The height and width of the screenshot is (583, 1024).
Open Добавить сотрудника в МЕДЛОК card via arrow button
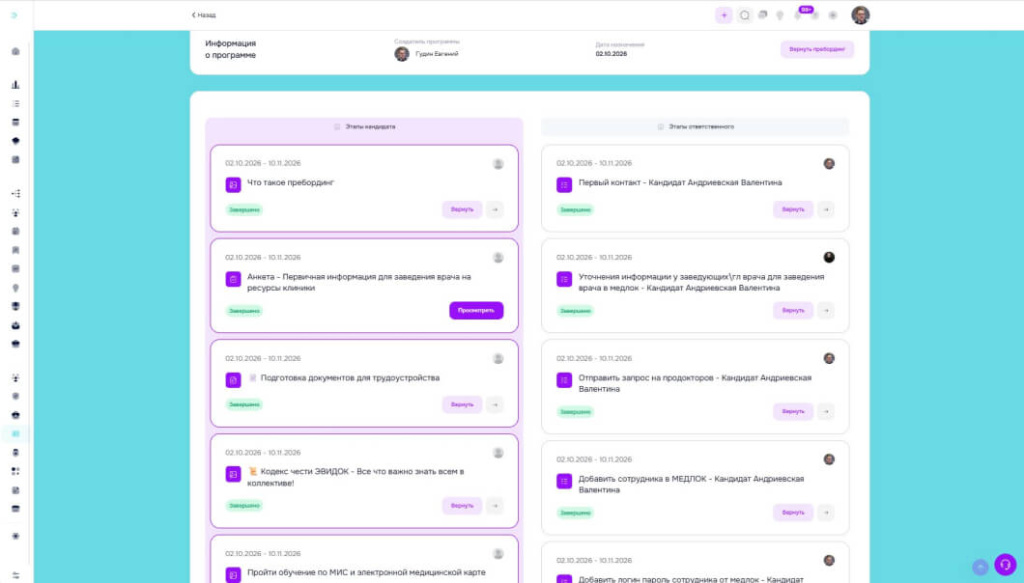pos(826,512)
